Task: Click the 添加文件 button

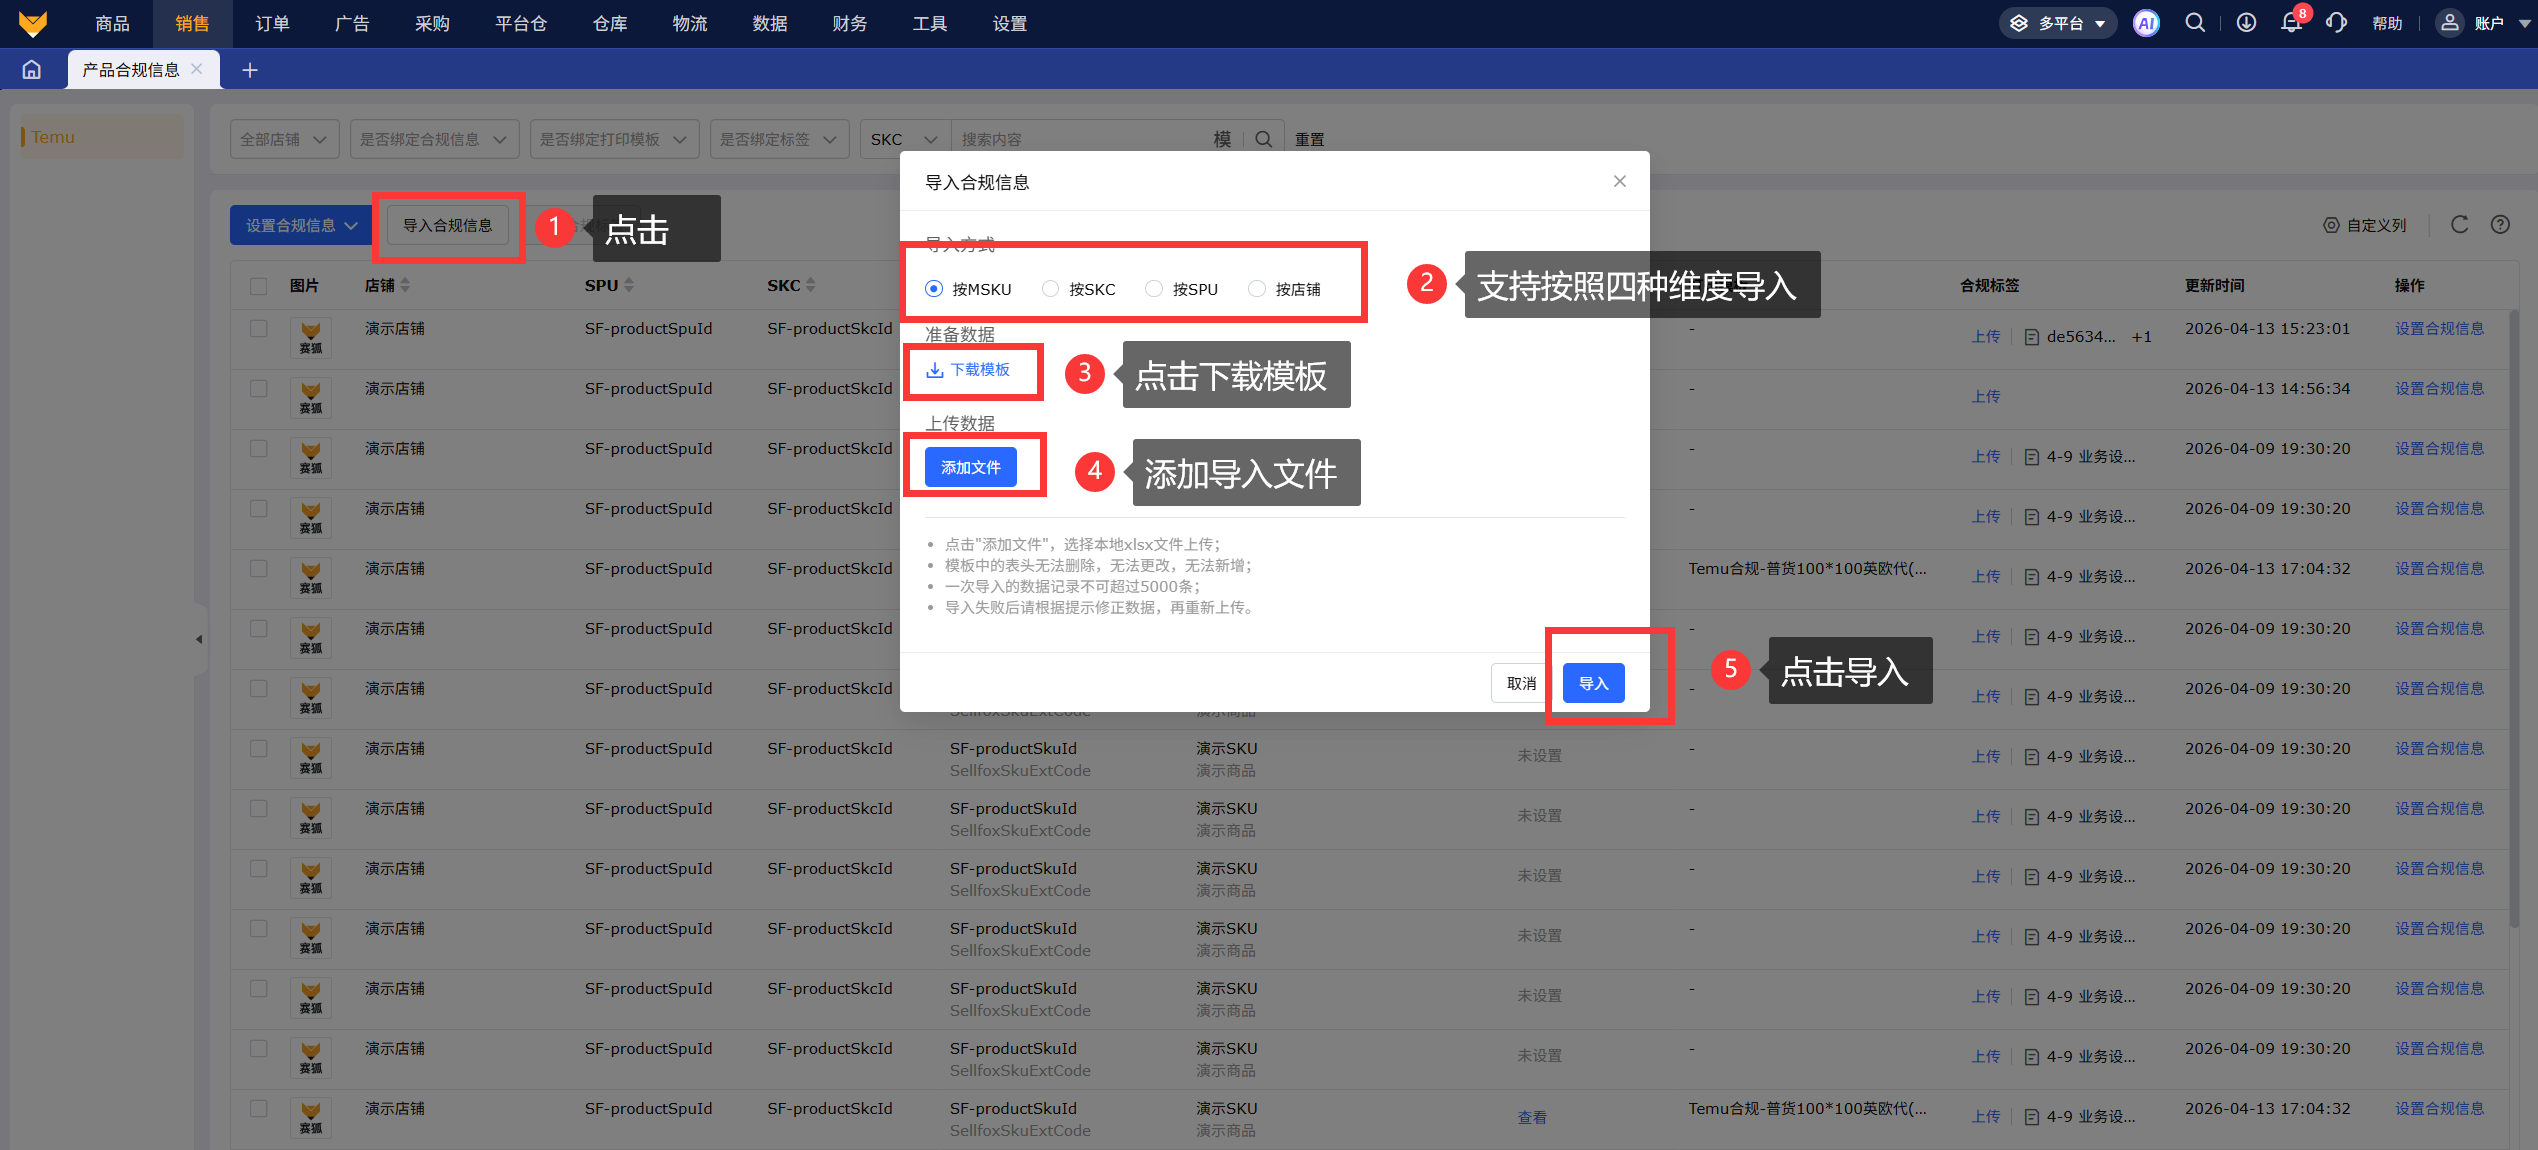Action: [x=970, y=467]
